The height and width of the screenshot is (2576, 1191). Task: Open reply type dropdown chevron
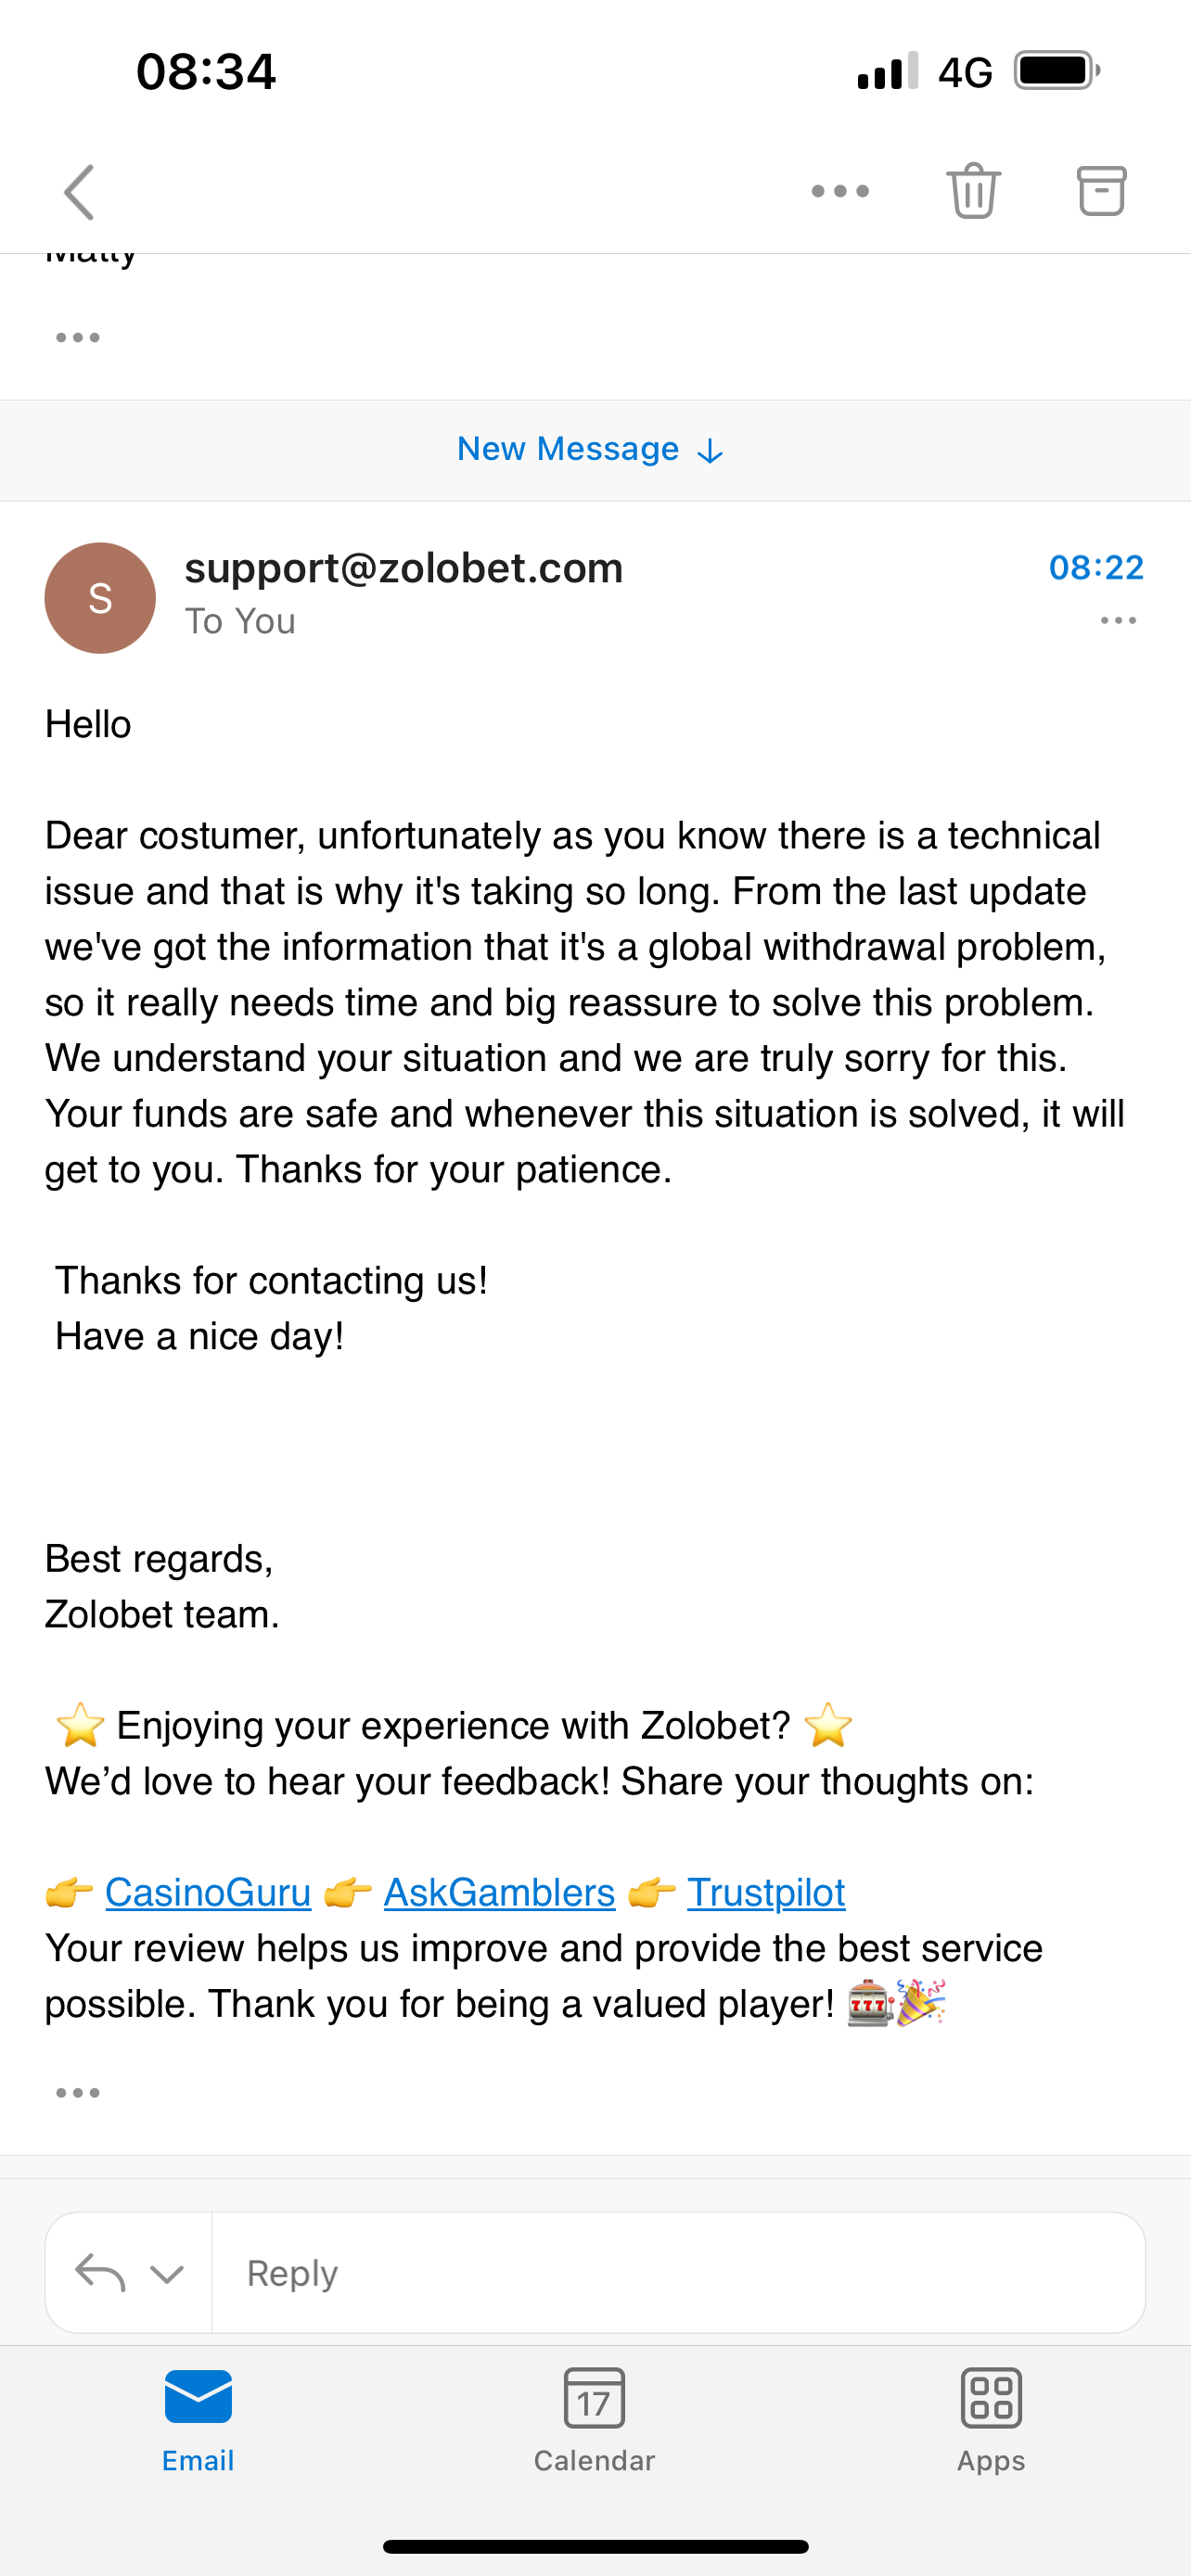point(167,2275)
